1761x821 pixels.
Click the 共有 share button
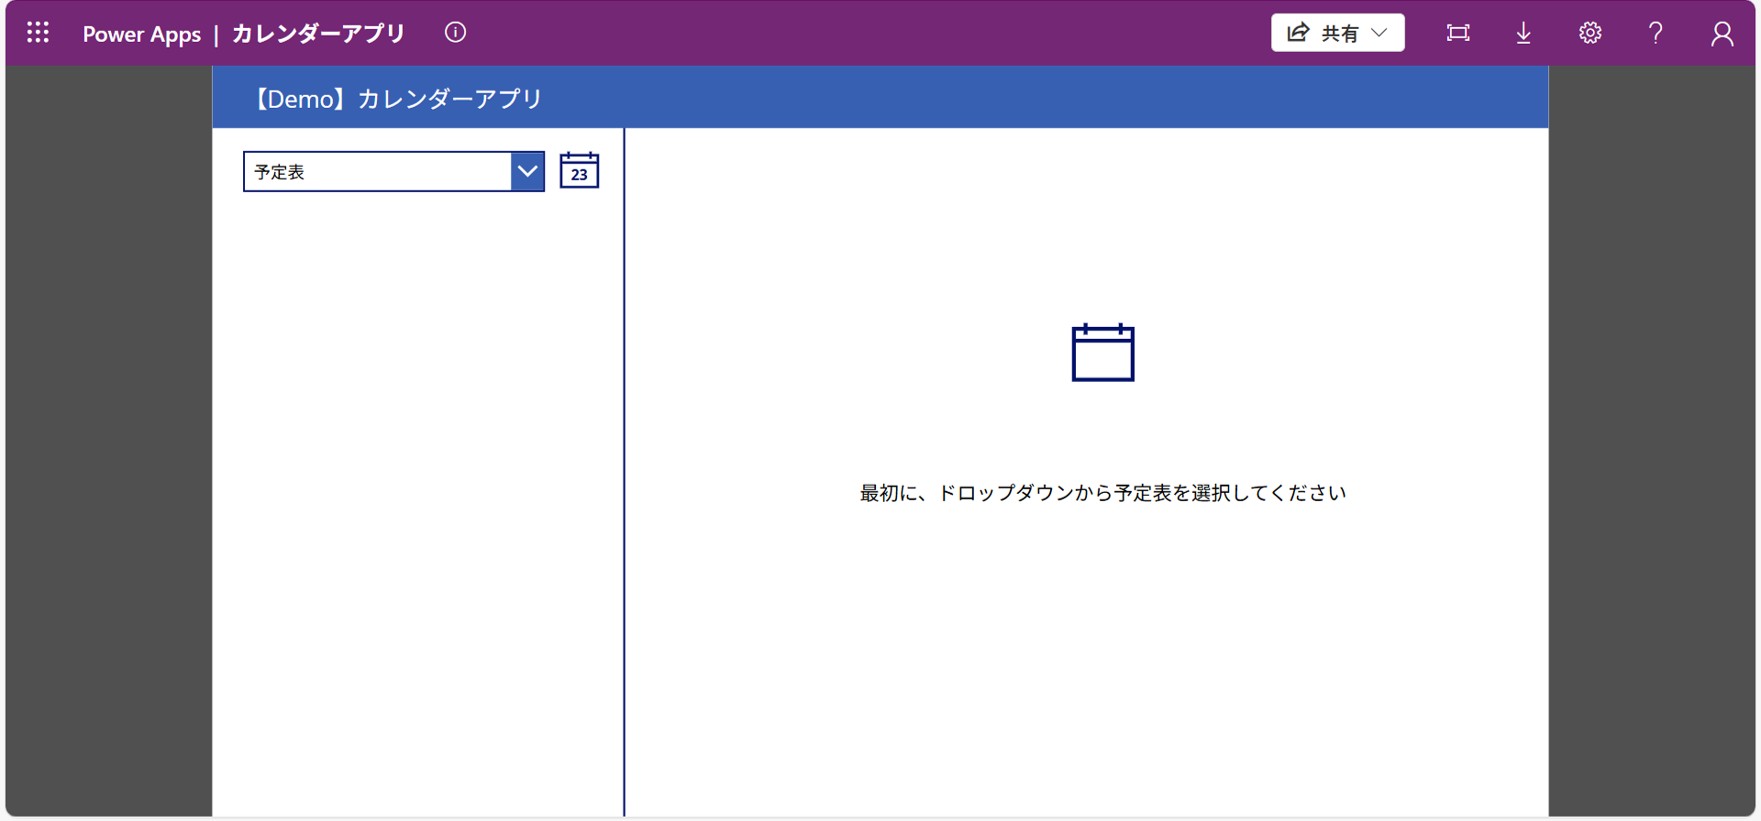(x=1326, y=33)
